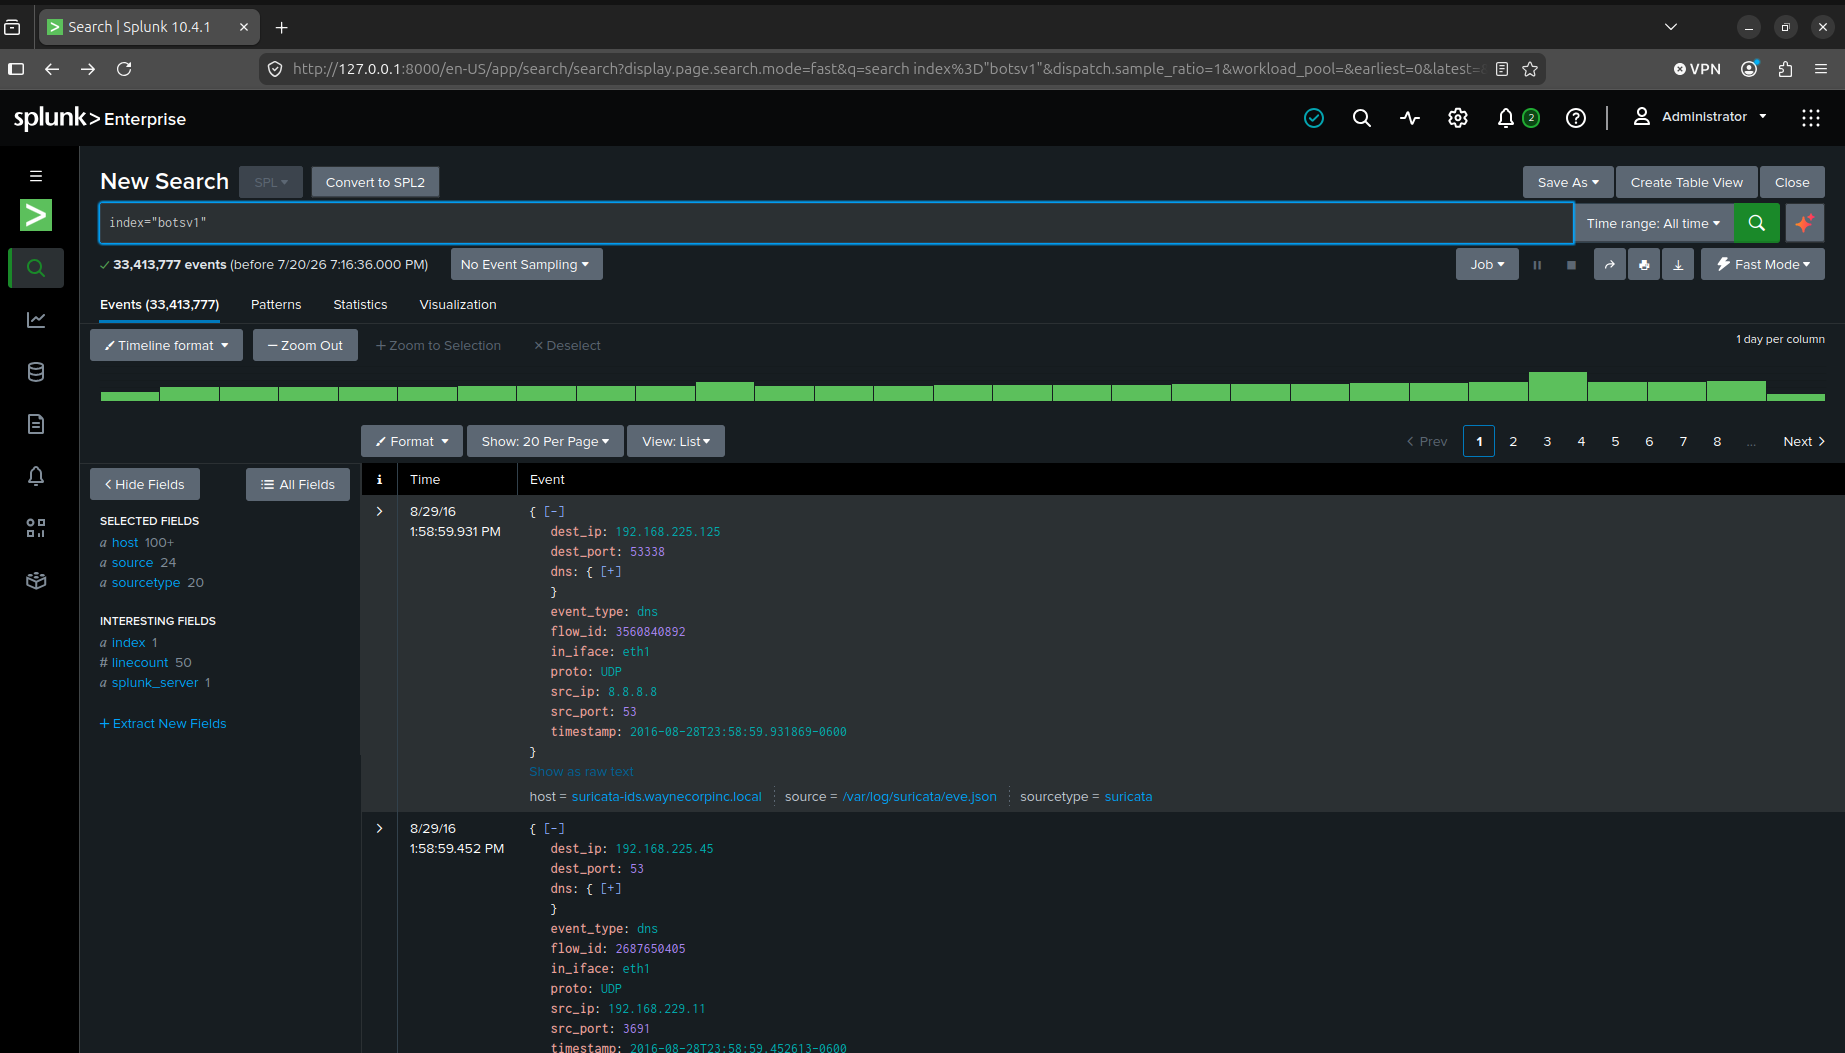
Task: Stop the search job
Action: (x=1571, y=265)
